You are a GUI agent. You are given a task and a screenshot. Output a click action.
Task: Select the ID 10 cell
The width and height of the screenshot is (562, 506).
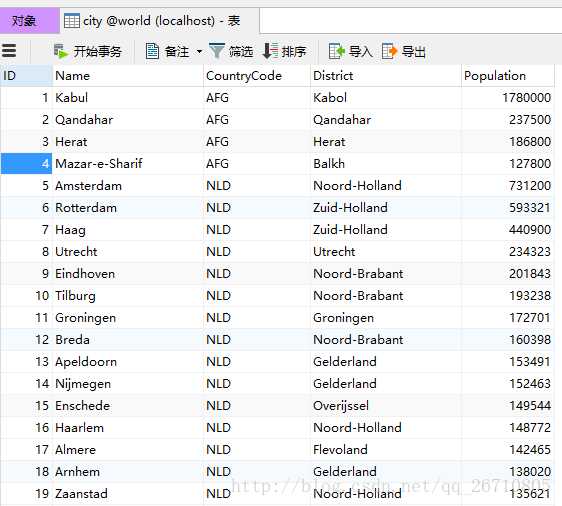pos(26,296)
